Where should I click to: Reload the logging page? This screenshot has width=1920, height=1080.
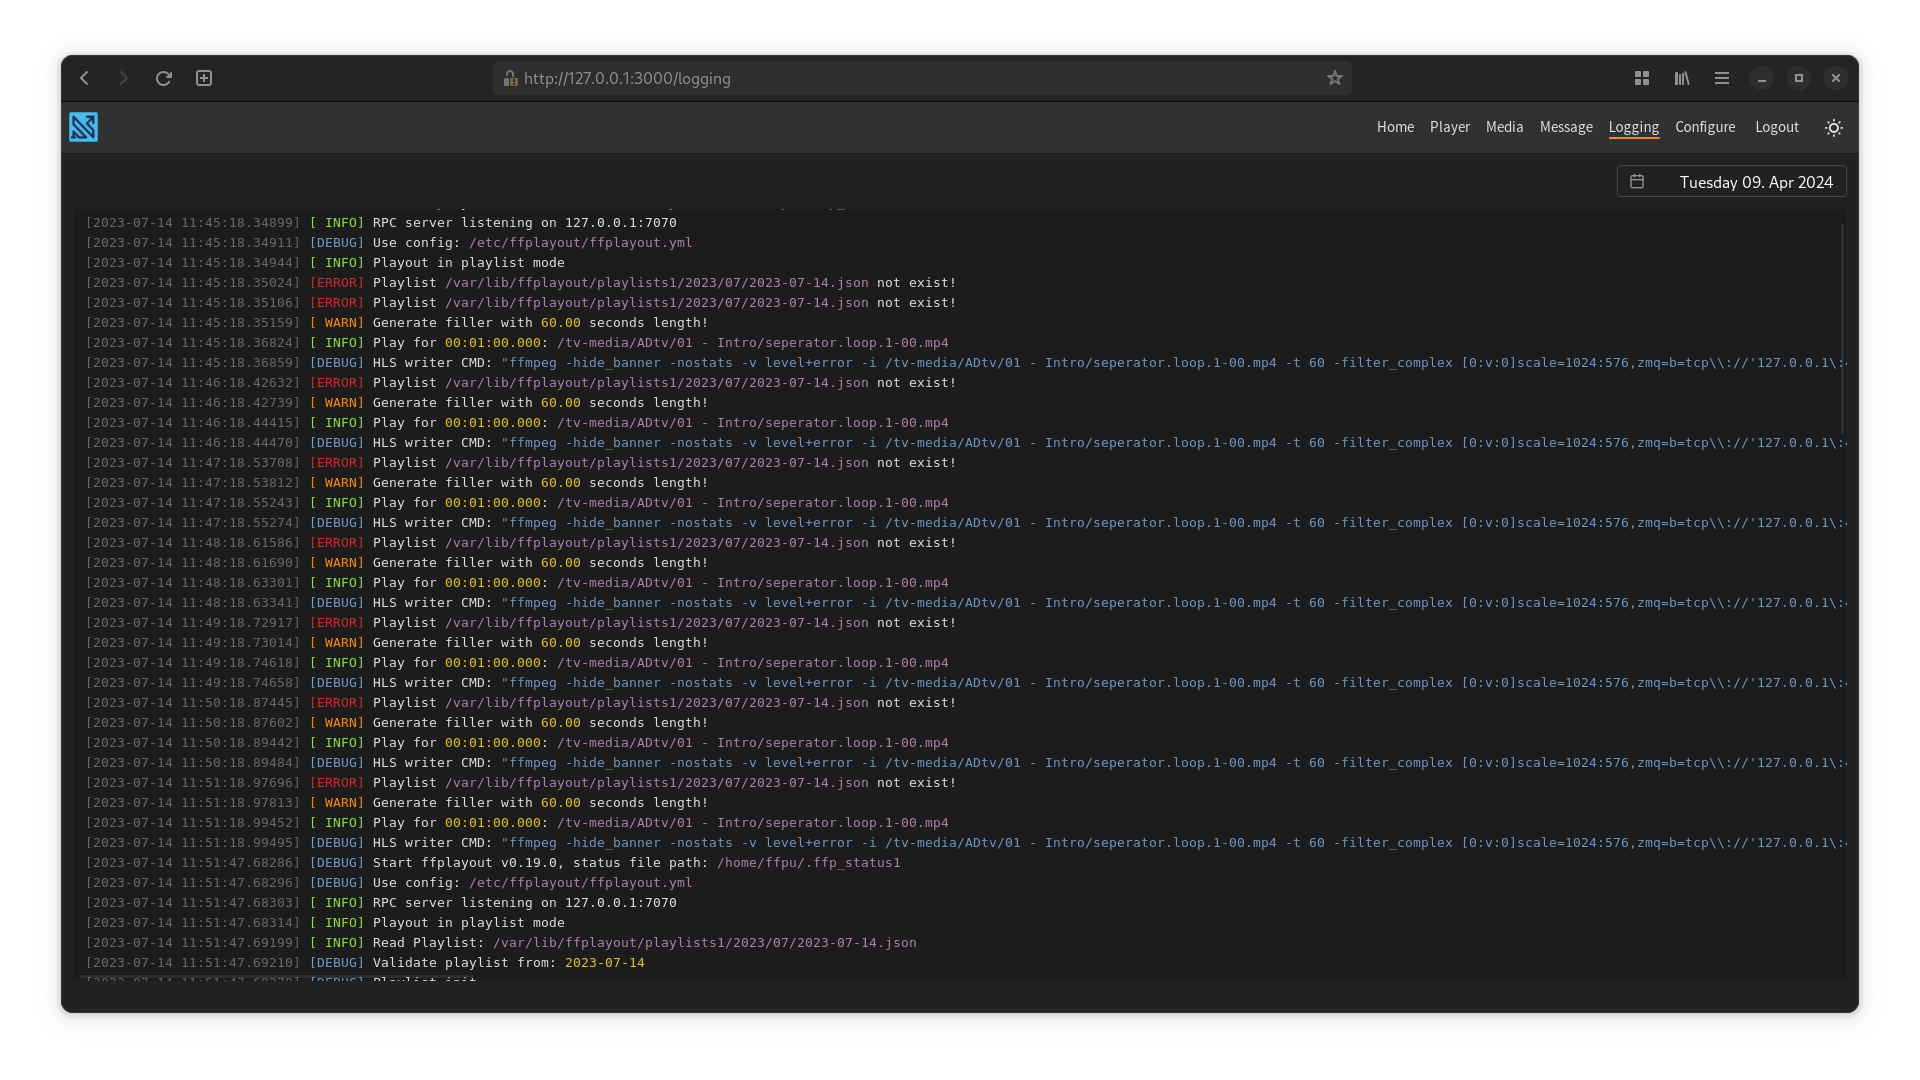tap(164, 78)
